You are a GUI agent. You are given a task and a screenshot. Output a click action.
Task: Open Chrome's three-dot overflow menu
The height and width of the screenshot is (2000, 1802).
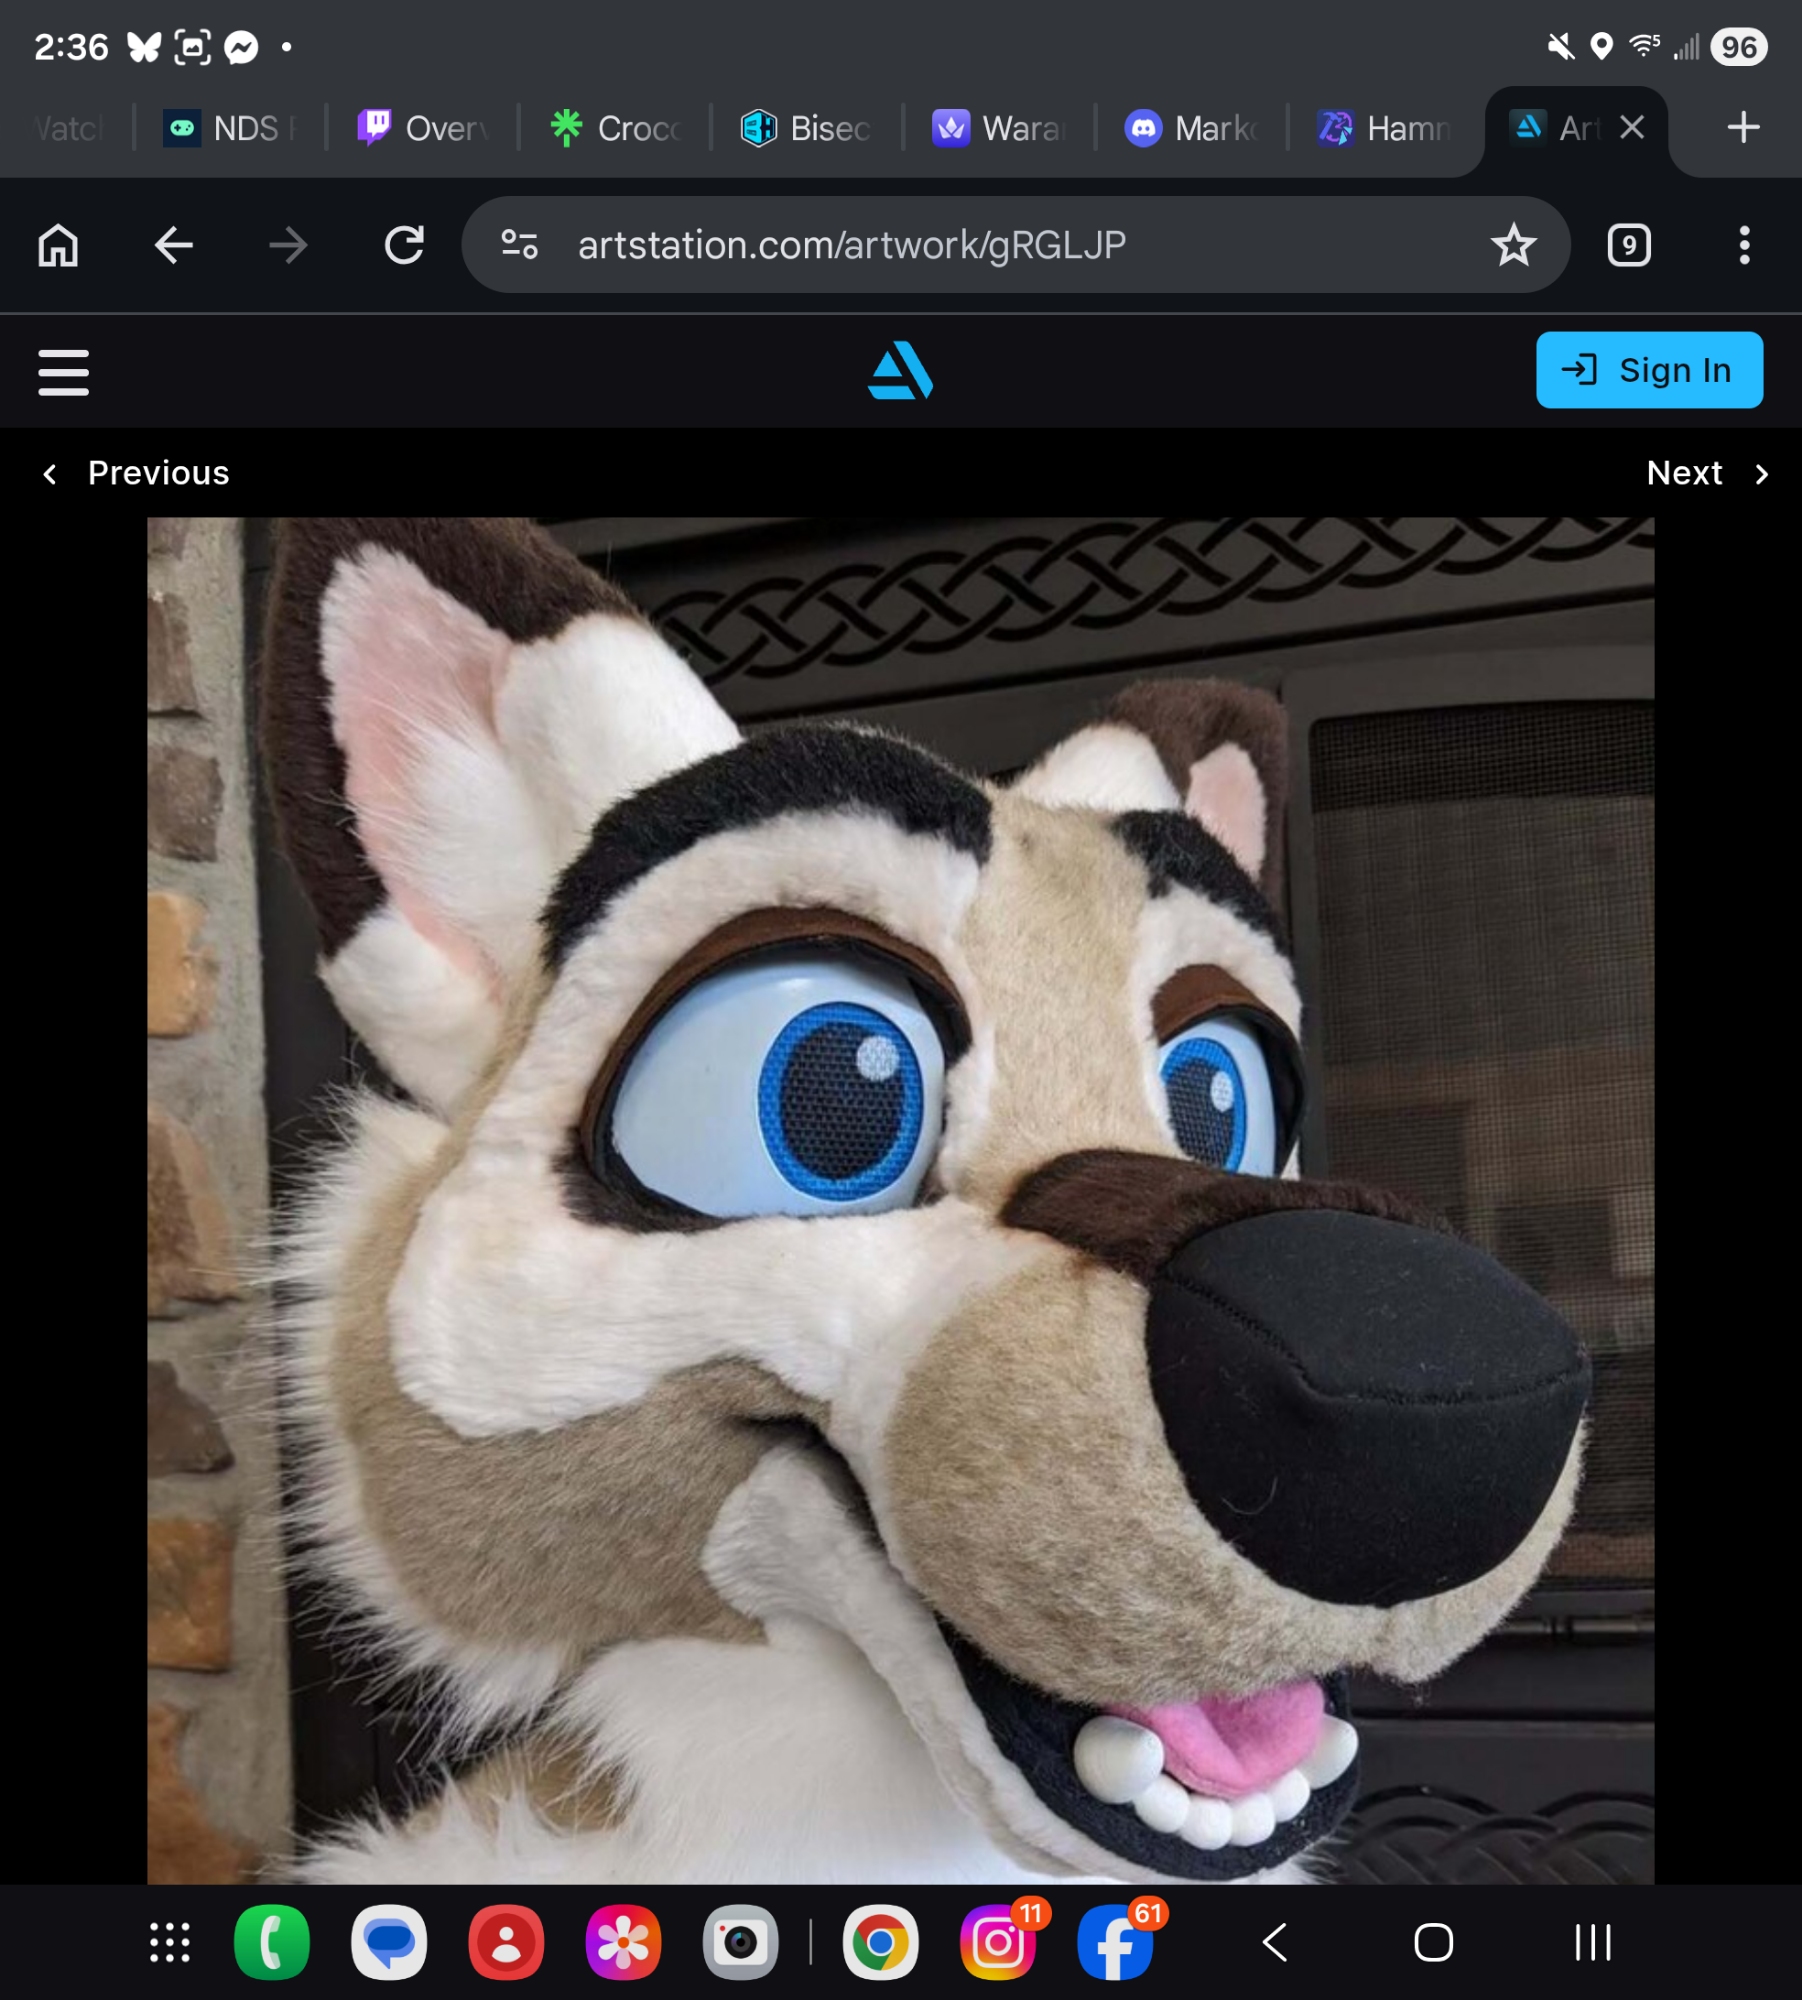click(x=1744, y=245)
